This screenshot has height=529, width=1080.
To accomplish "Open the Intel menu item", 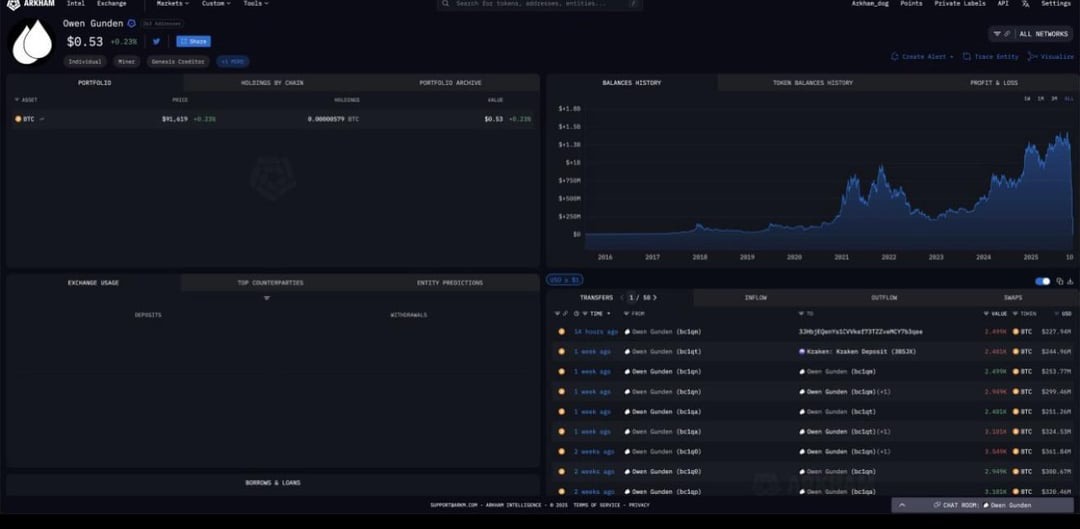I will [76, 3].
